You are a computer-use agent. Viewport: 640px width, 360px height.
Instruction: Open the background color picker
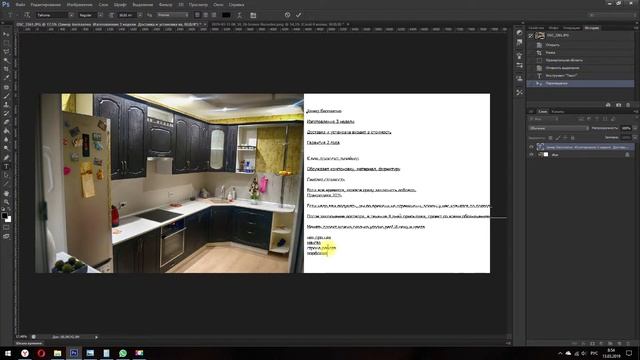click(8, 220)
